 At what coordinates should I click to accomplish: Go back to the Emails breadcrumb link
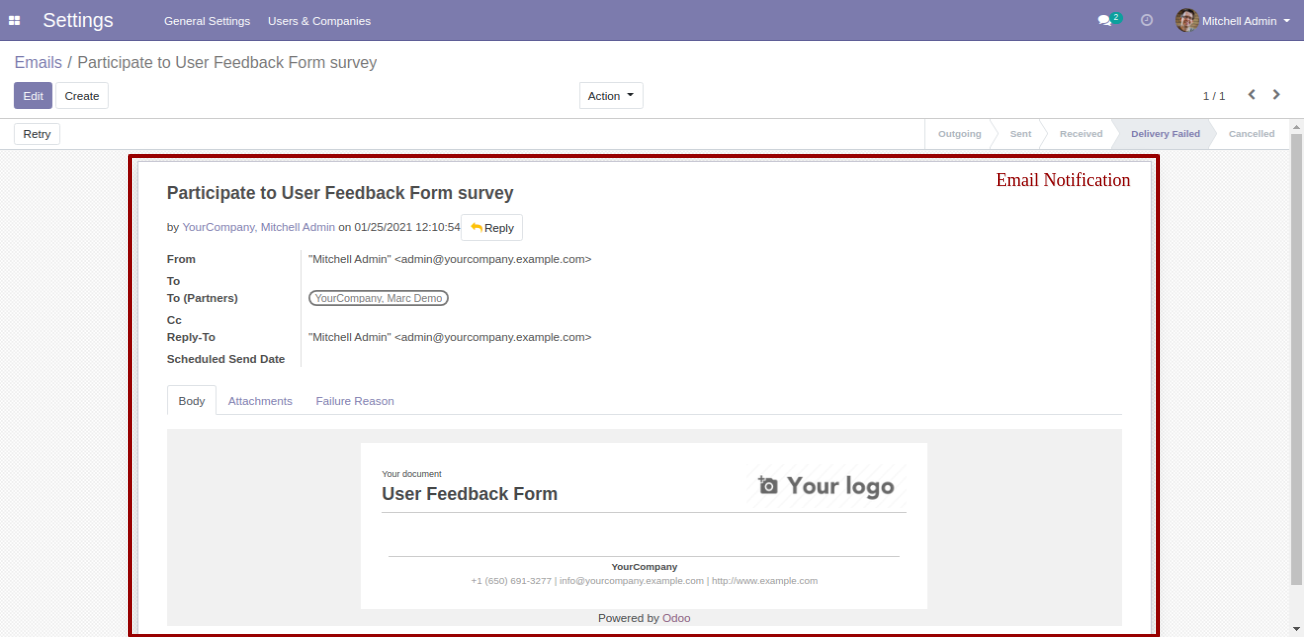coord(38,62)
